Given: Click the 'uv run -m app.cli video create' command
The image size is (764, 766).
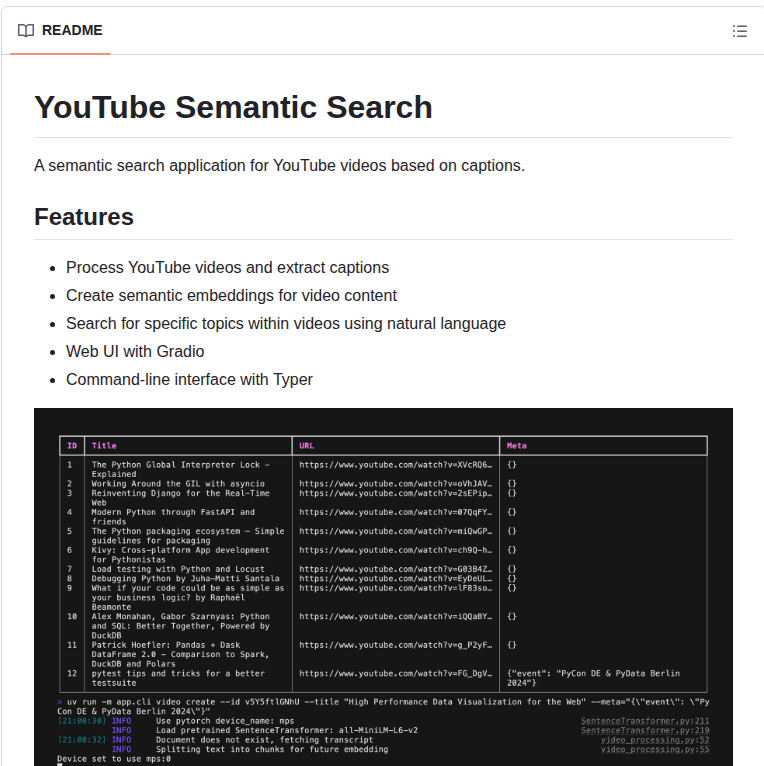Looking at the screenshot, I should coord(383,706).
